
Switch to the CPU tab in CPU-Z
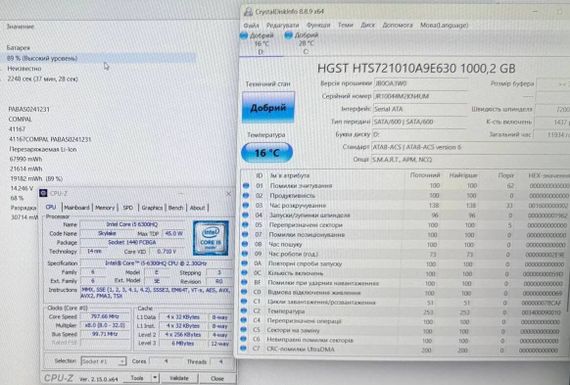[51, 207]
